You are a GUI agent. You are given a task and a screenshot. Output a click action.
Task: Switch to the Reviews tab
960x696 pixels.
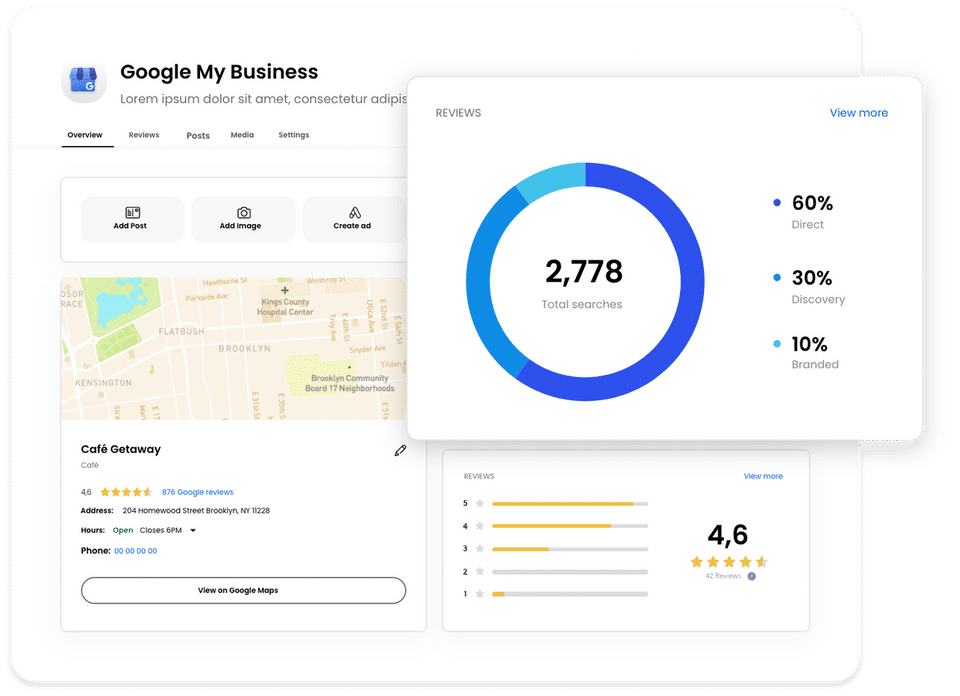click(x=144, y=135)
